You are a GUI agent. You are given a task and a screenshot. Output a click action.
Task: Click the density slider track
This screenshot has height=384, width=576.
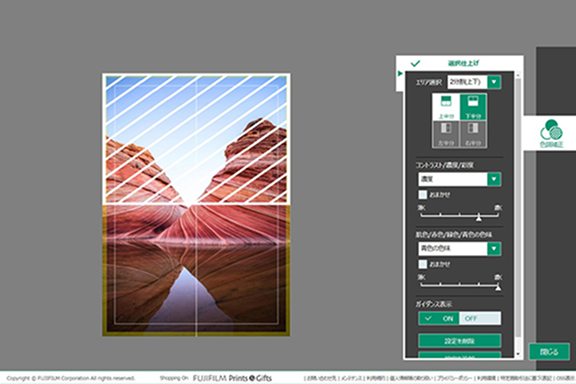pos(460,215)
